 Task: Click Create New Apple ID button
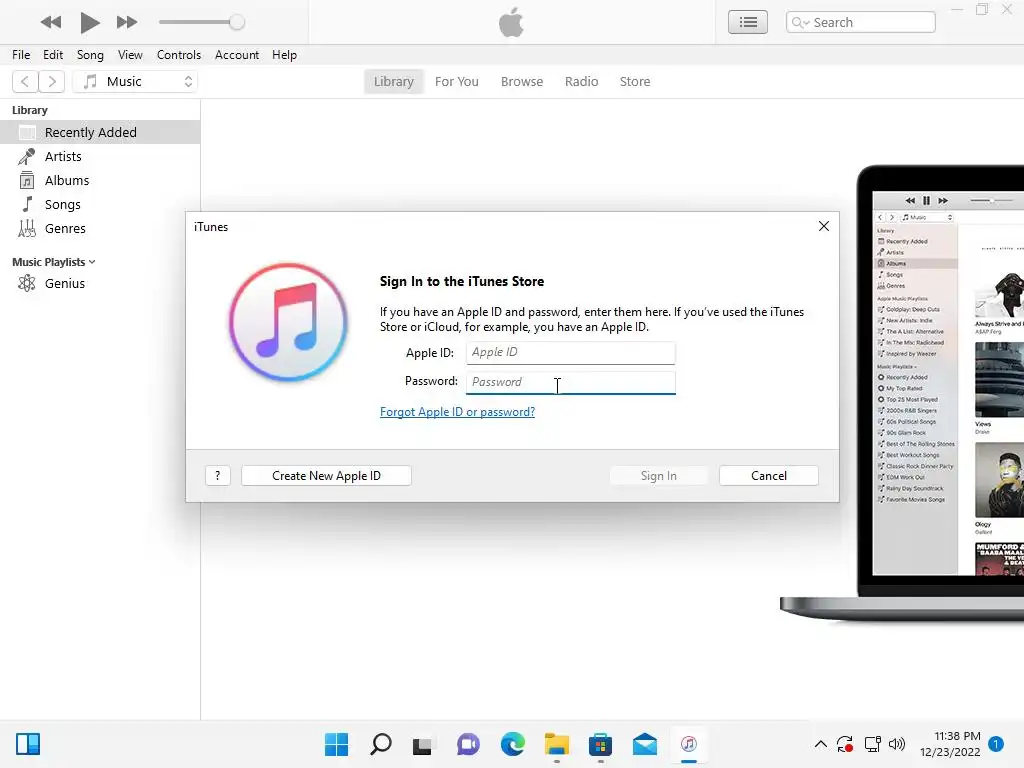click(326, 476)
